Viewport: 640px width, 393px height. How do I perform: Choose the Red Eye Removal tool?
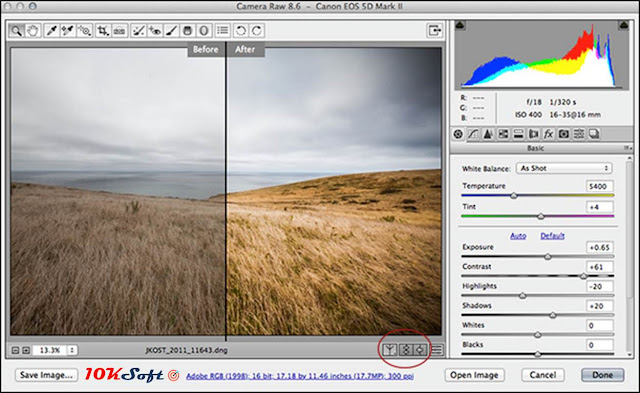click(x=155, y=31)
